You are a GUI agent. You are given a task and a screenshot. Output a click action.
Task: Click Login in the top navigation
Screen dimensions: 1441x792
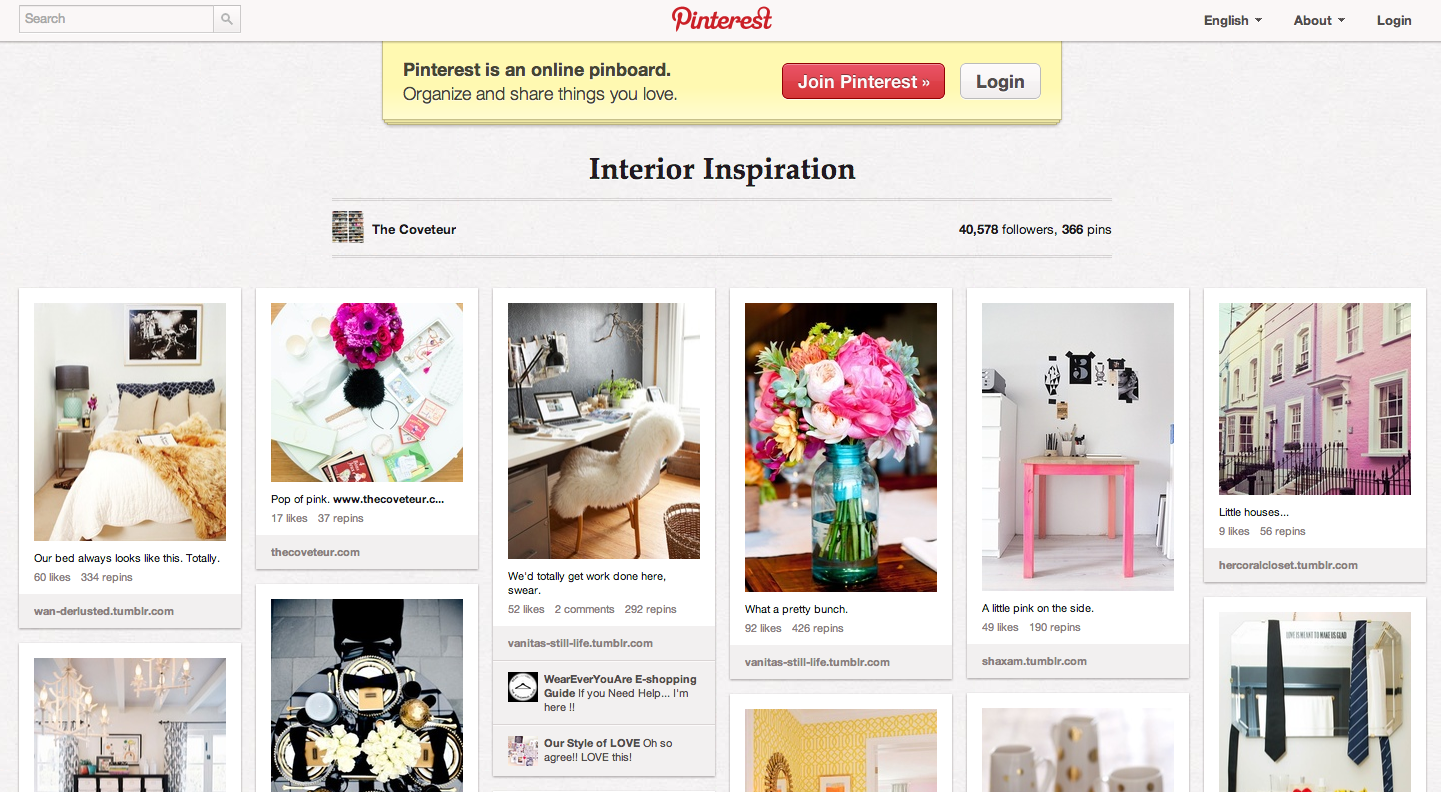click(x=1394, y=20)
